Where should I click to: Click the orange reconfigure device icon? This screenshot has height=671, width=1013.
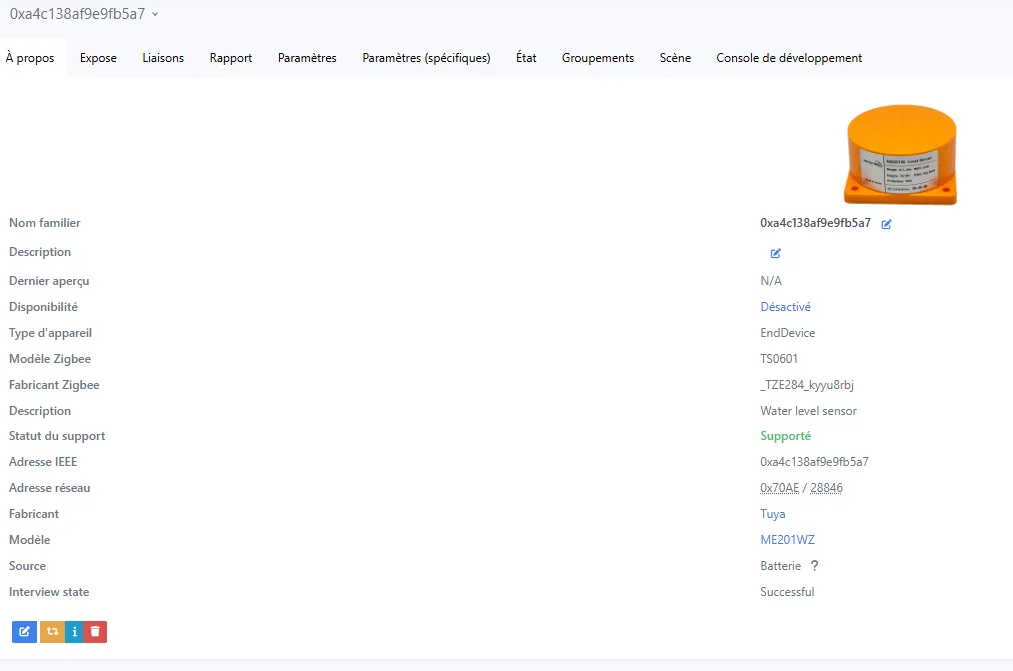(x=51, y=632)
